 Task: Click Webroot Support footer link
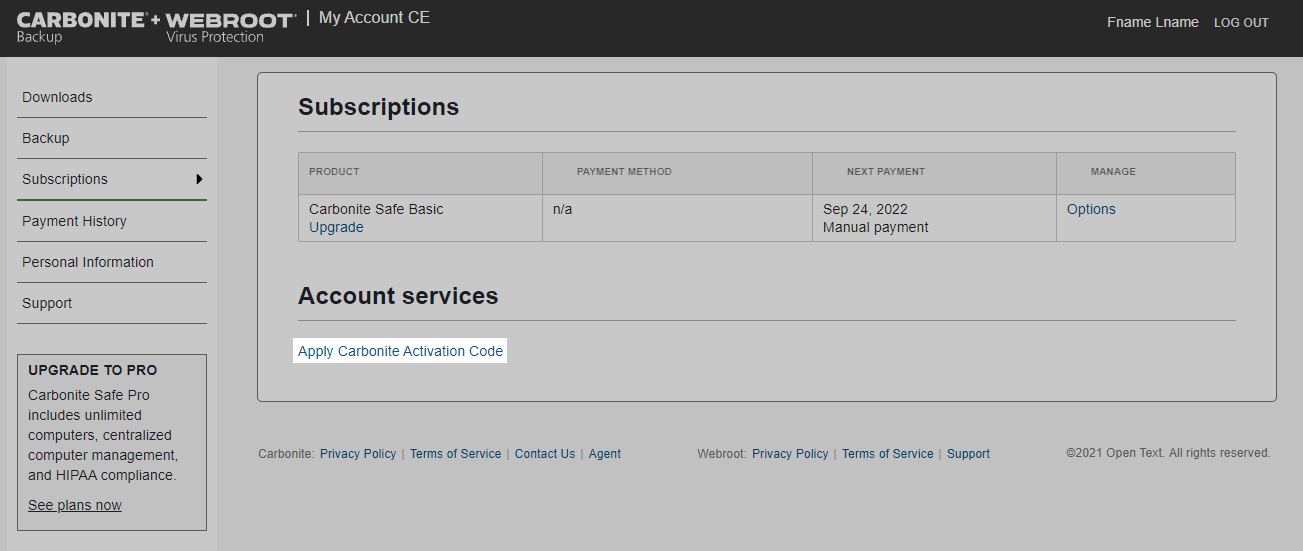tap(968, 454)
